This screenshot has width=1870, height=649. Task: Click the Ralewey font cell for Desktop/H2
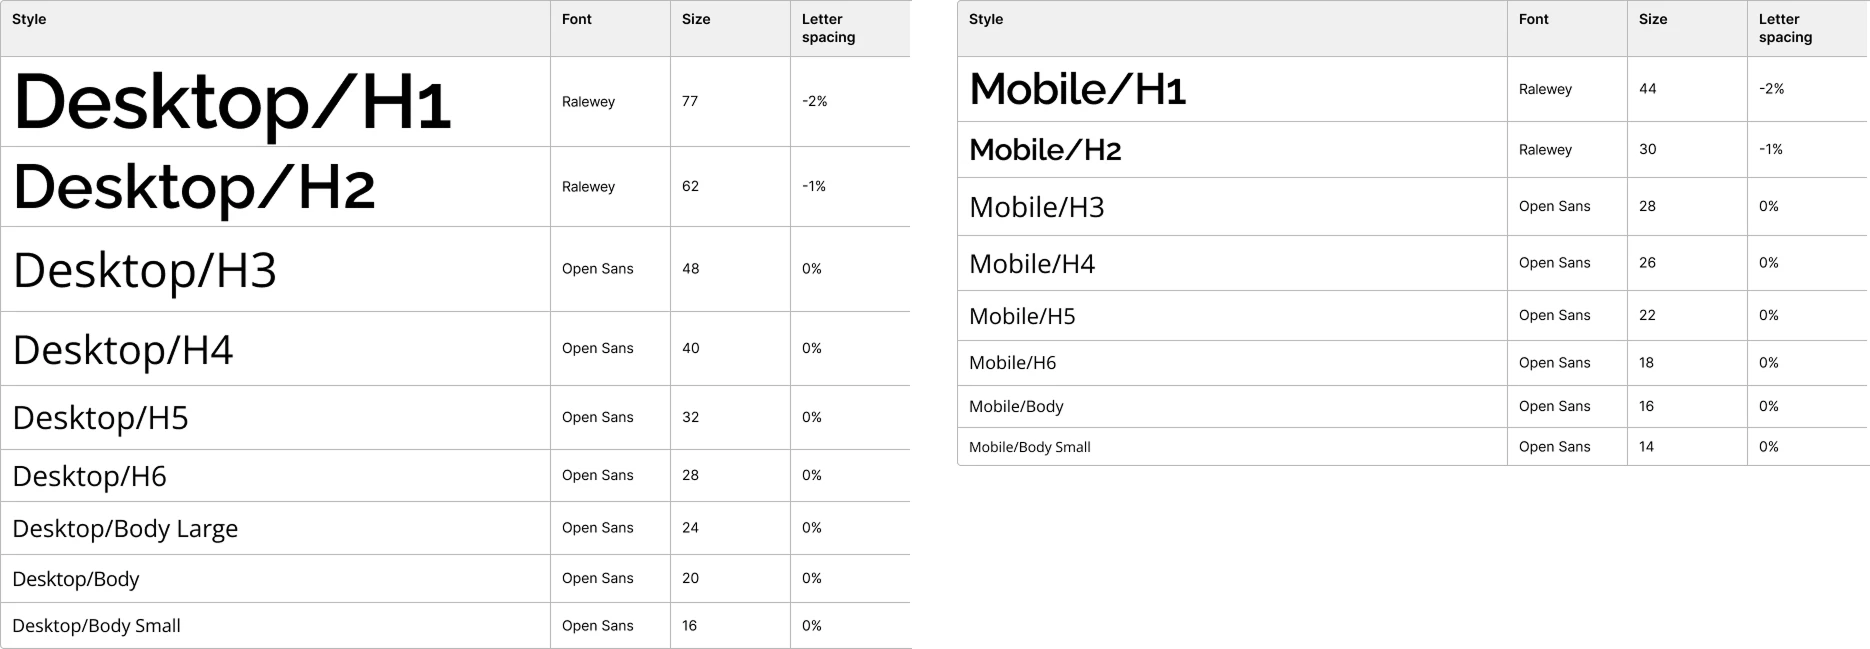tap(588, 187)
